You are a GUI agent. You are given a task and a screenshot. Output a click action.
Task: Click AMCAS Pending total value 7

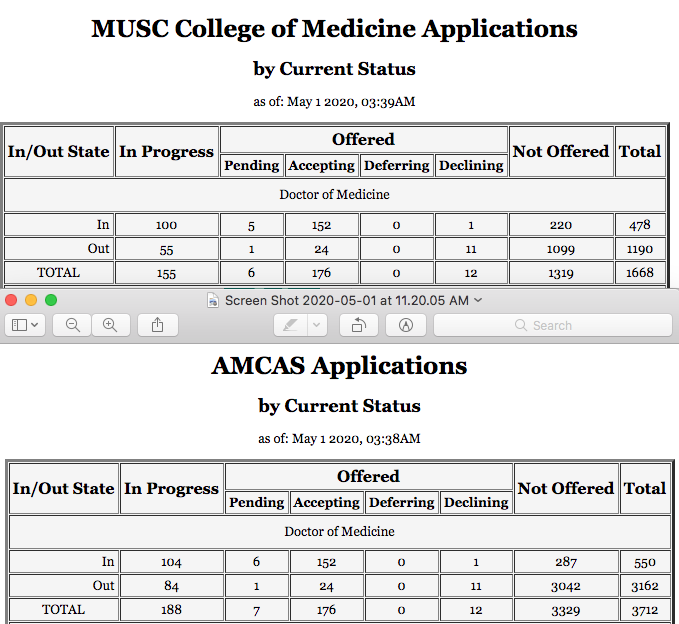(x=256, y=610)
